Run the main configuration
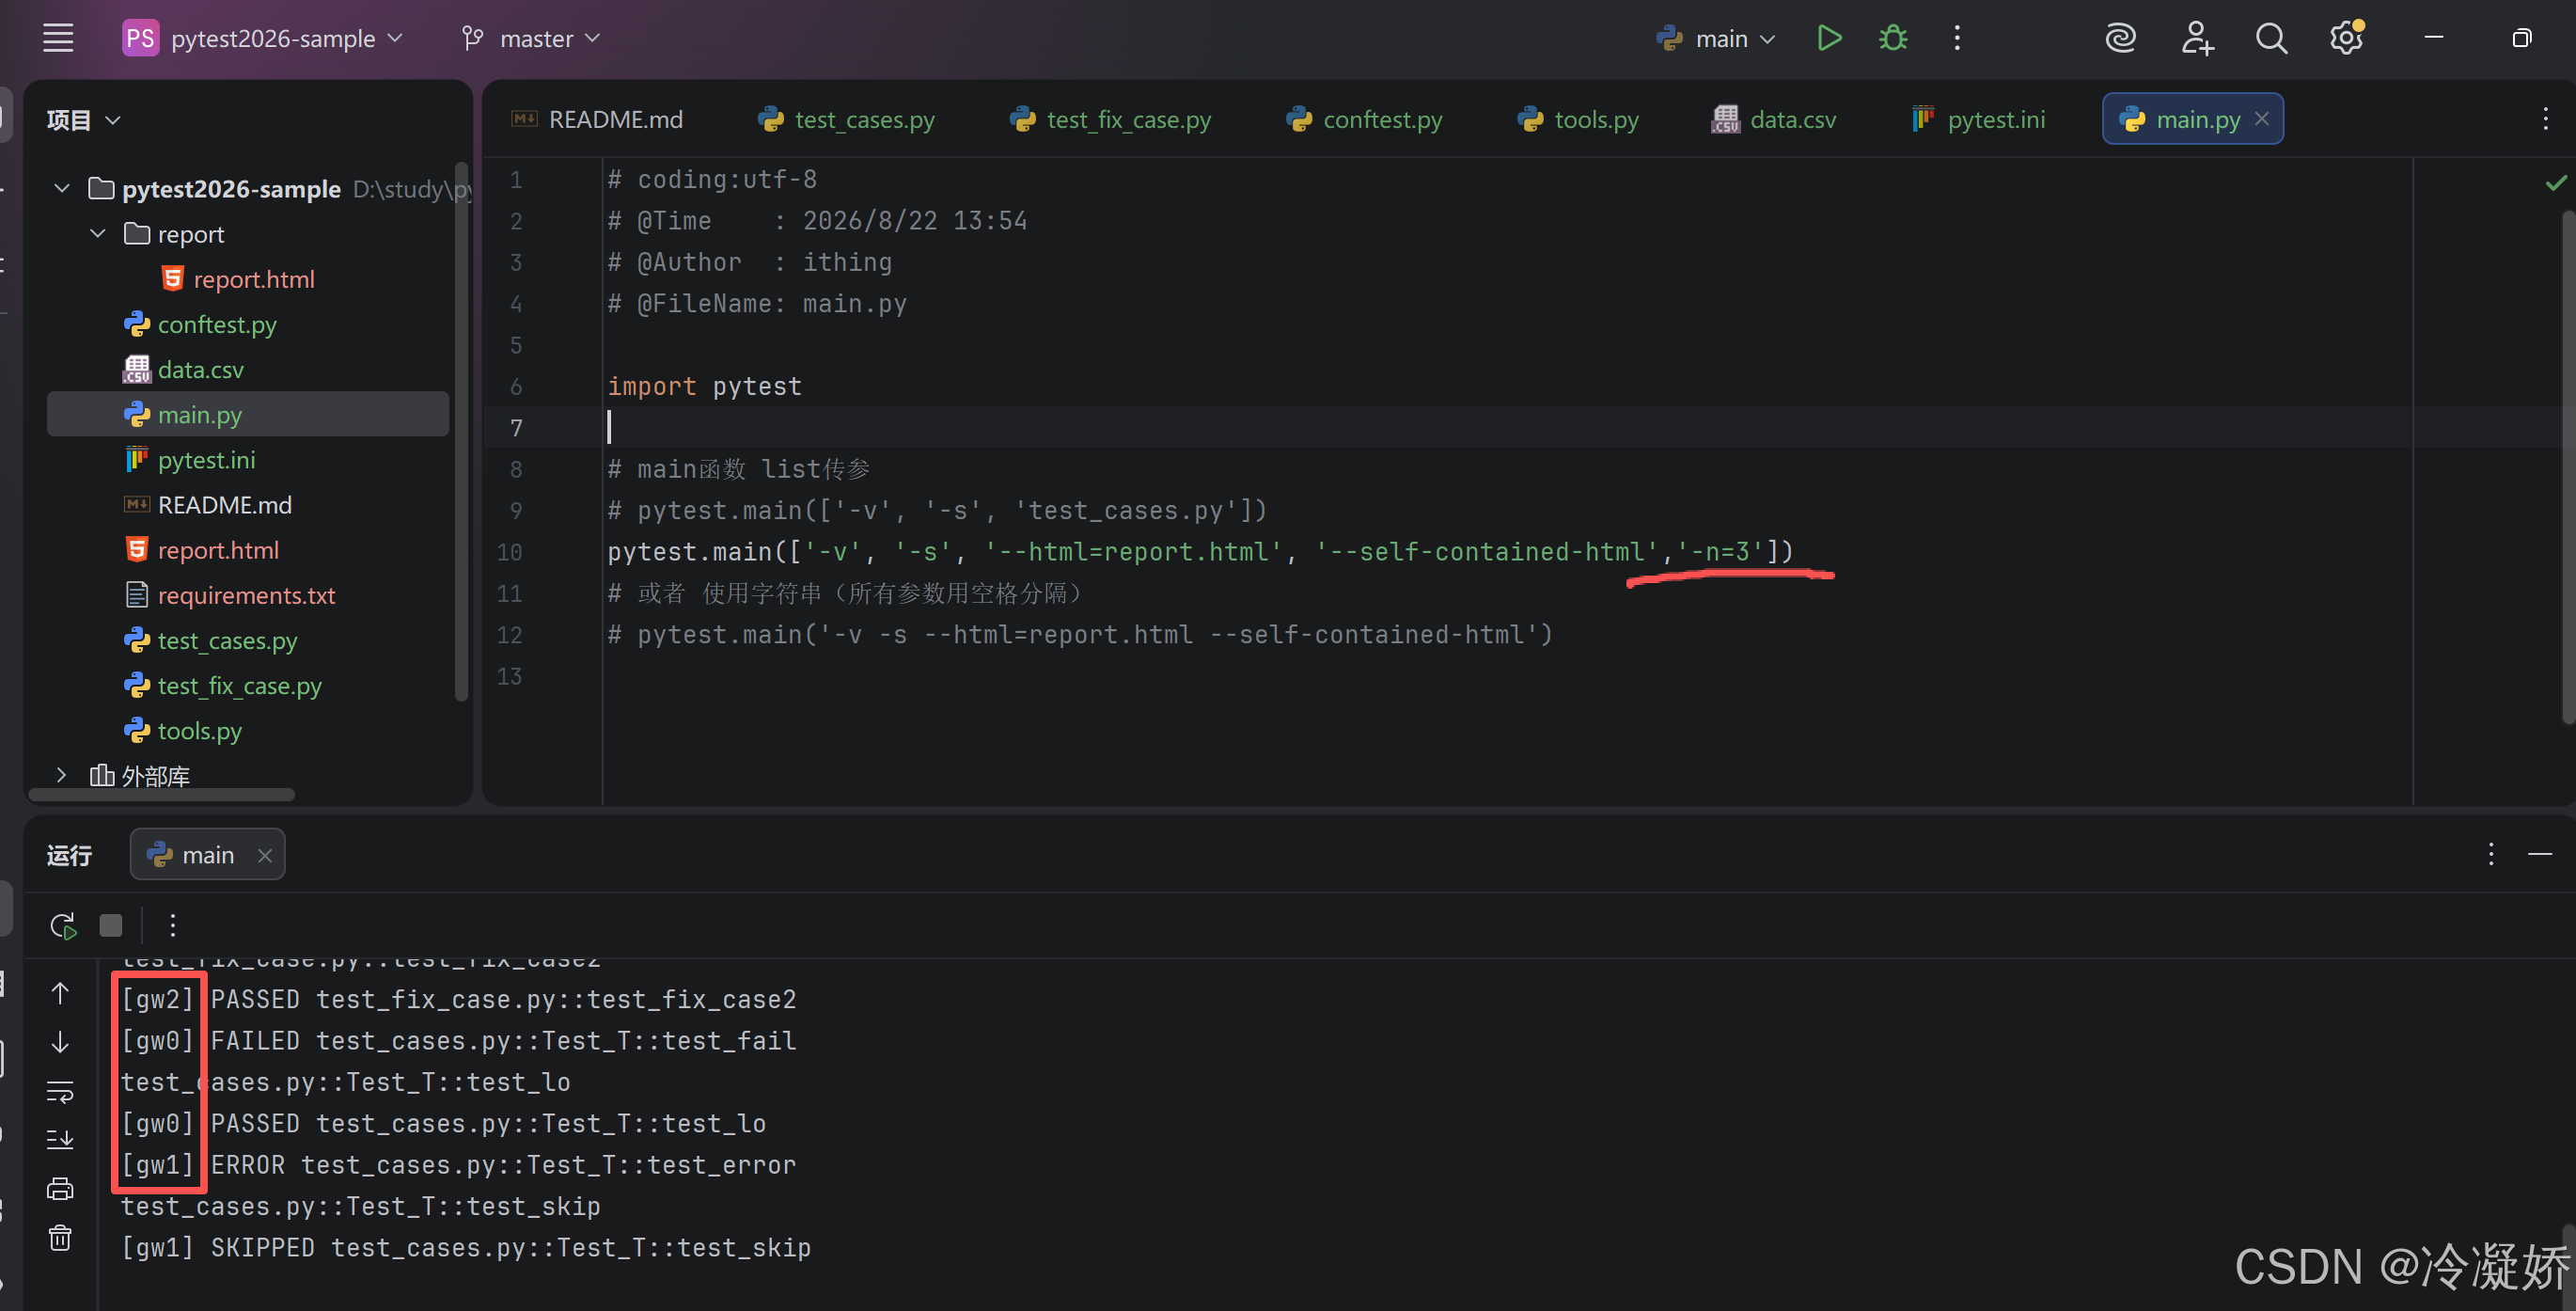Viewport: 2576px width, 1311px height. click(x=1828, y=38)
